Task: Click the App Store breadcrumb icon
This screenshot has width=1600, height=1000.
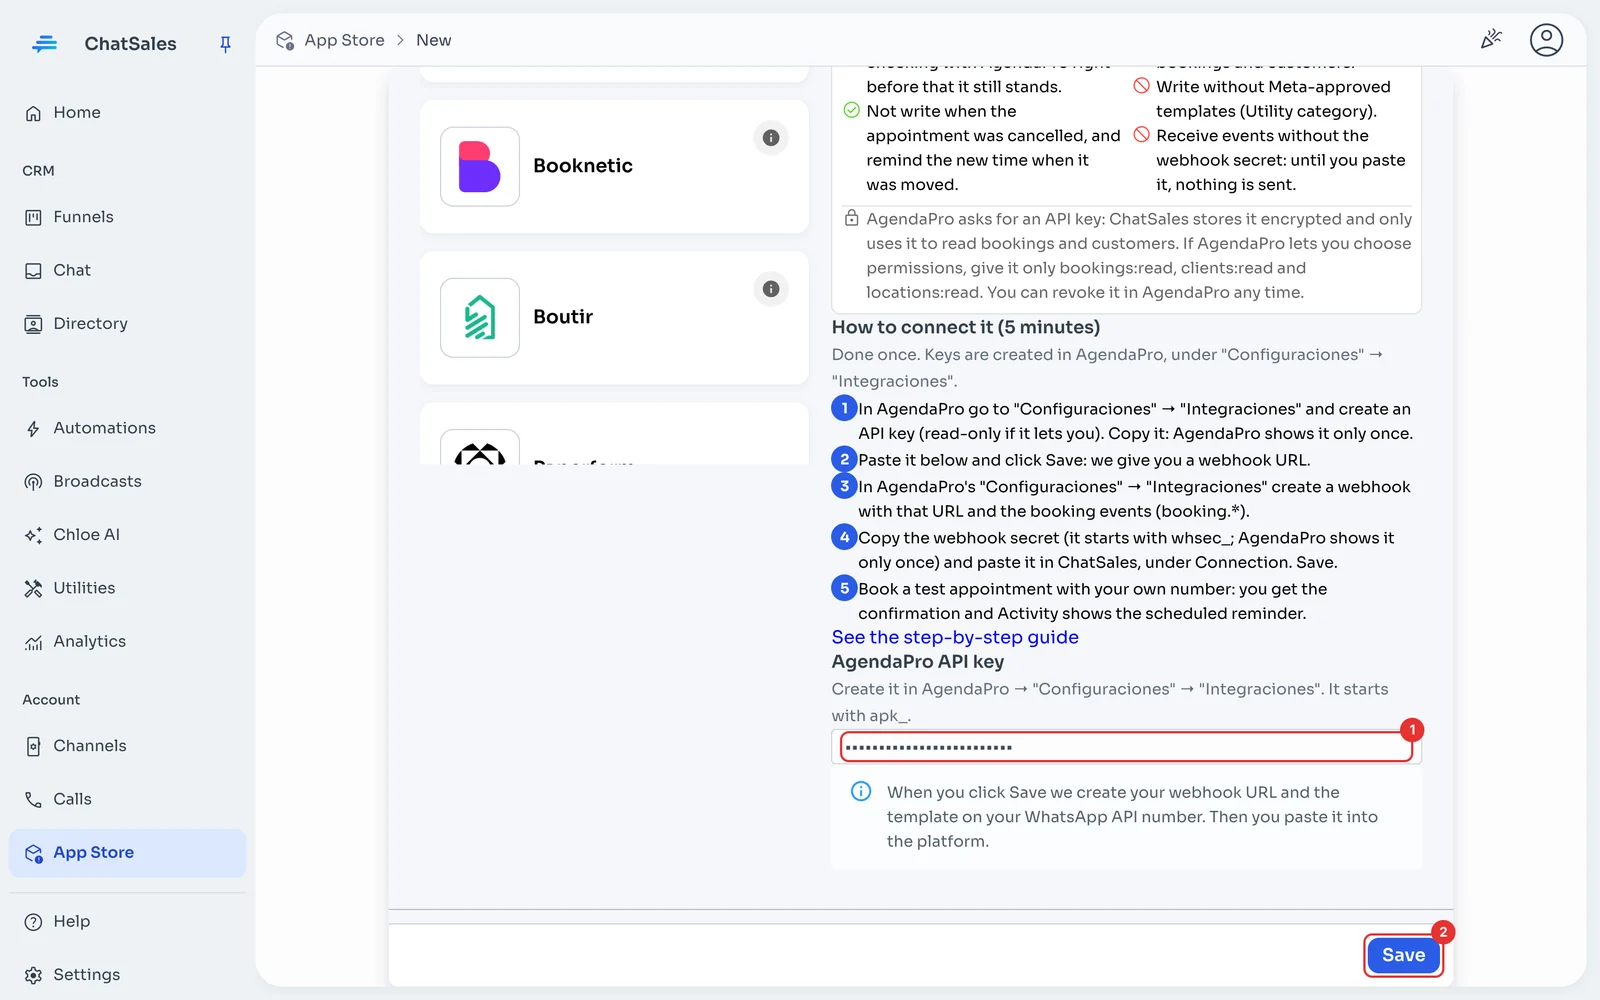Action: tap(285, 40)
